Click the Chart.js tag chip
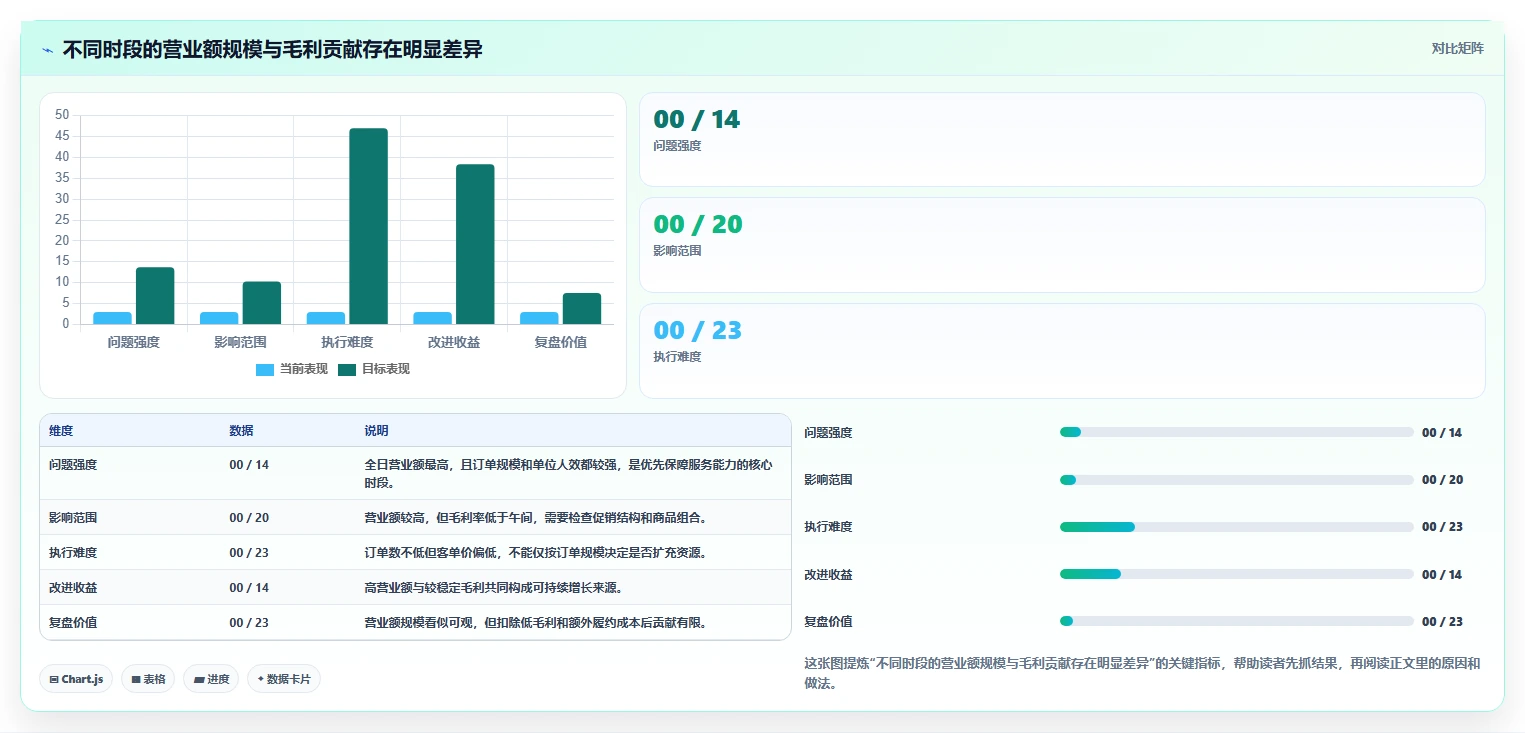This screenshot has width=1525, height=733. point(76,679)
